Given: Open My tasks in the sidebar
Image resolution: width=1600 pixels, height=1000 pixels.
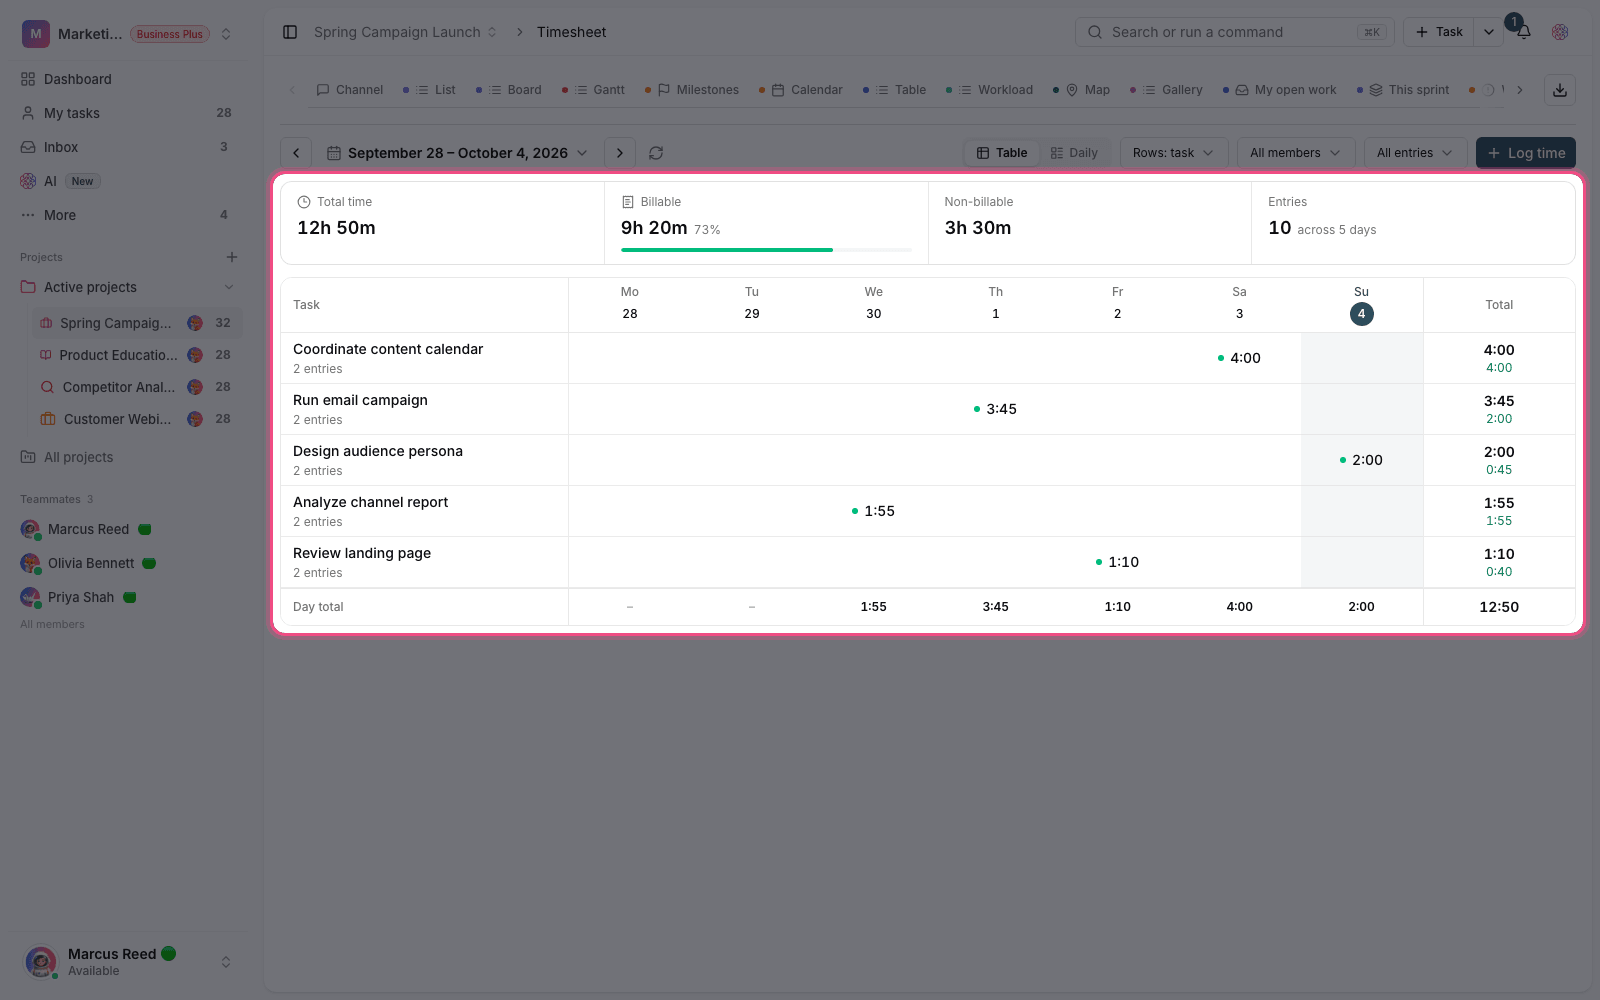Looking at the screenshot, I should pyautogui.click(x=131, y=113).
